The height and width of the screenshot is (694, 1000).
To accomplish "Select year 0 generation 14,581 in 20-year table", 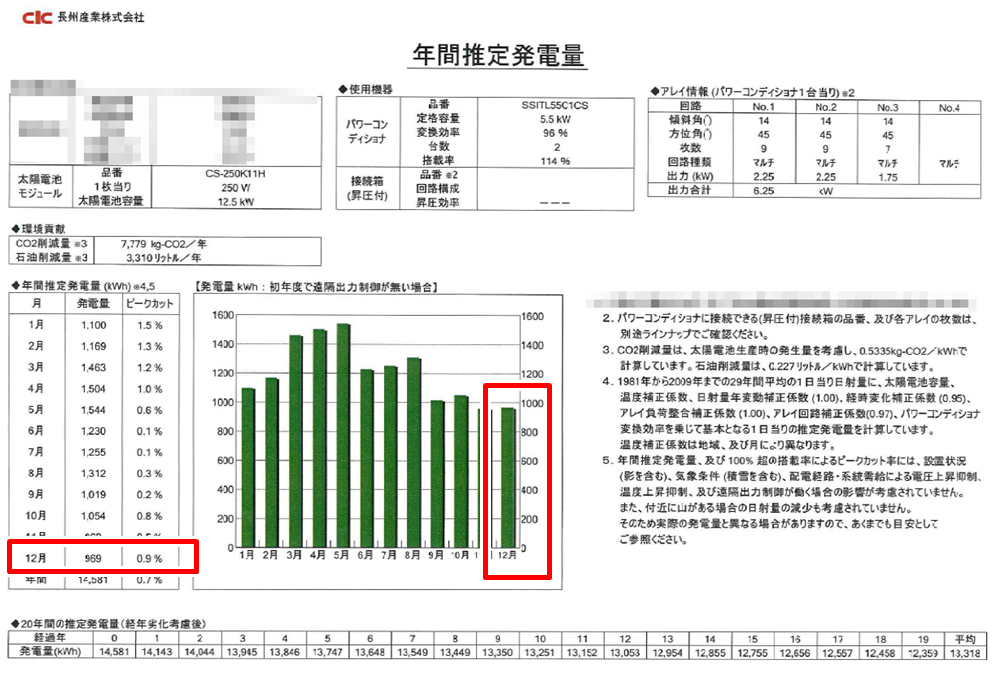I will point(114,653).
